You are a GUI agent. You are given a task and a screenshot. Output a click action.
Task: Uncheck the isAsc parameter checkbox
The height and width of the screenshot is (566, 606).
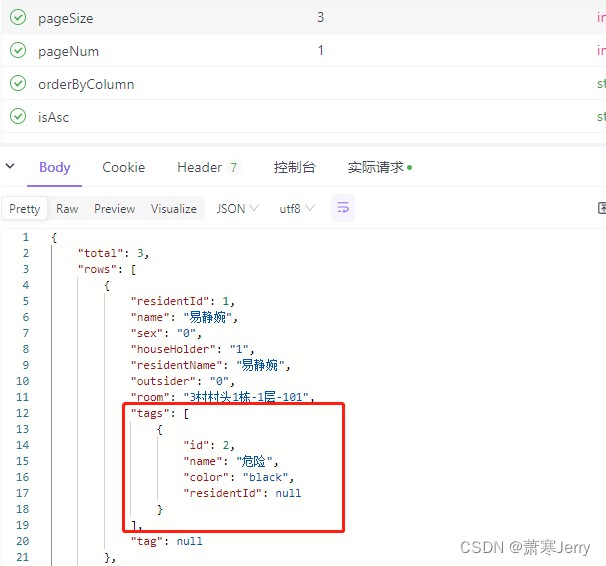pos(18,116)
